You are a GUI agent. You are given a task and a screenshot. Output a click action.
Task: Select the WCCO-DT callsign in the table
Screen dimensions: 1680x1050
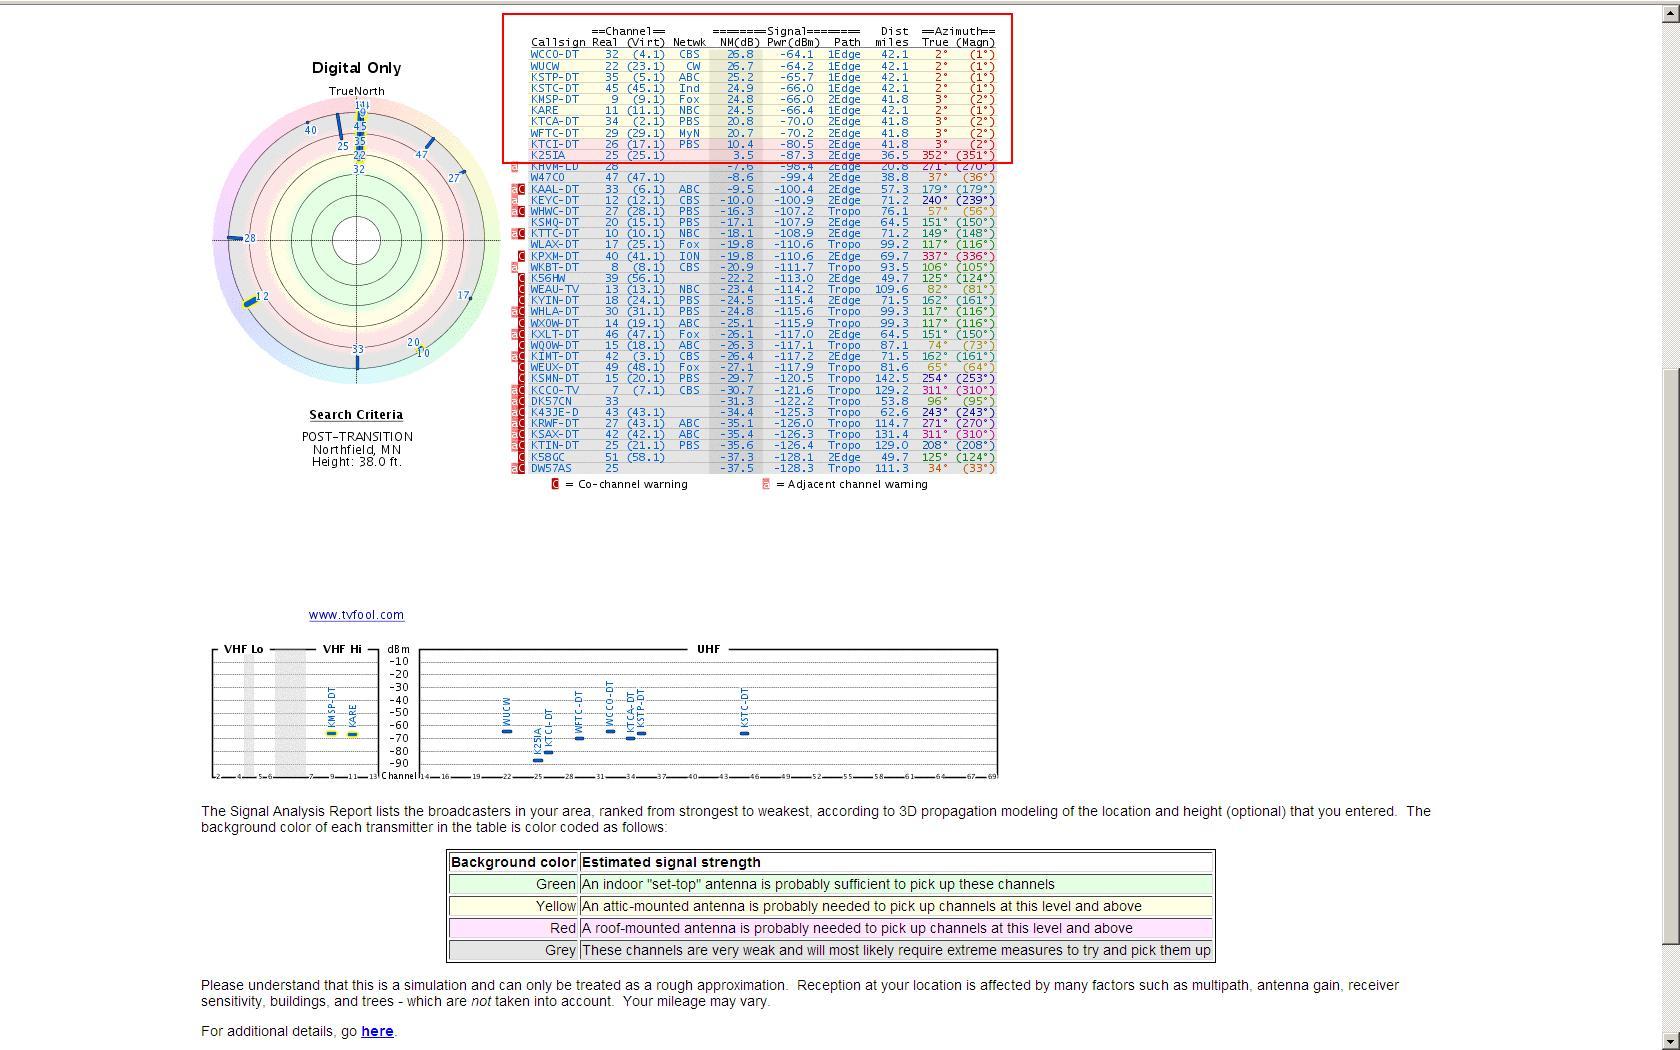555,54
